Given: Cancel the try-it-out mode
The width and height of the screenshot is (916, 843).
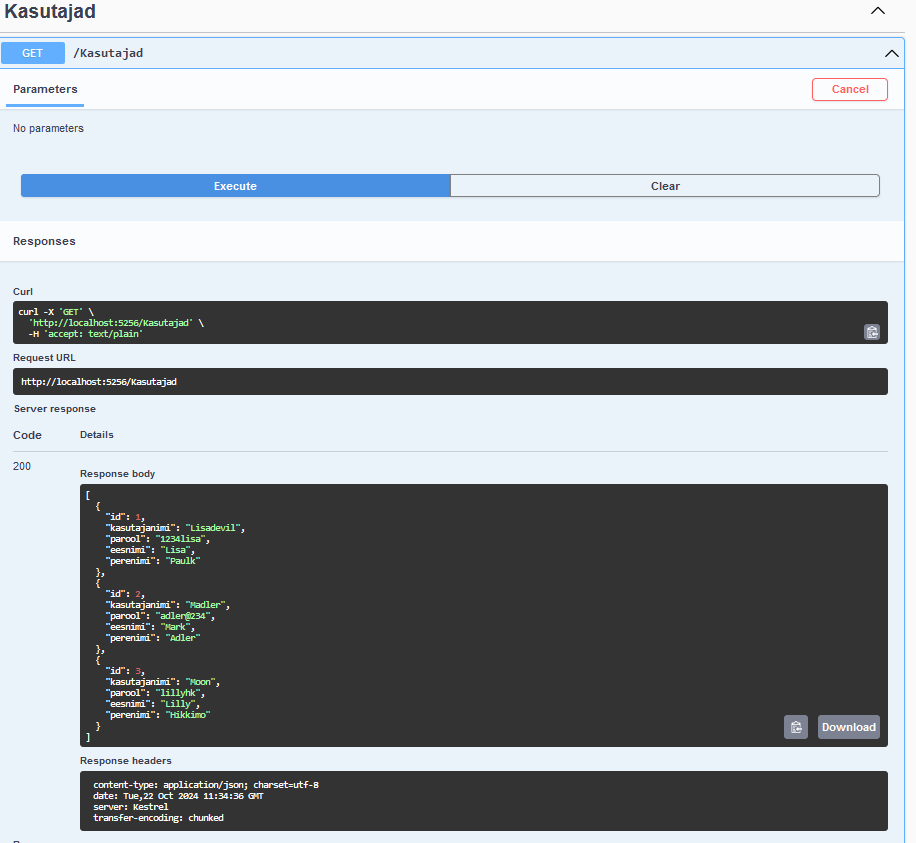Looking at the screenshot, I should [x=849, y=89].
